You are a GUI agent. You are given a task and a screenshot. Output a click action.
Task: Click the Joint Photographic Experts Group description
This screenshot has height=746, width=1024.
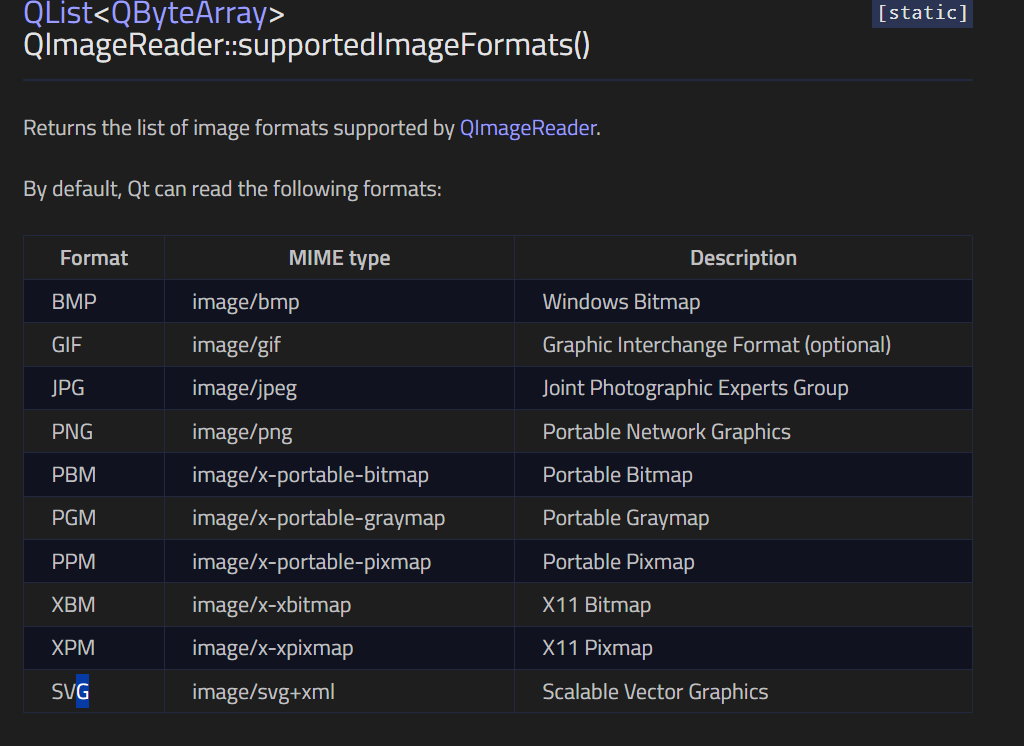tap(695, 388)
